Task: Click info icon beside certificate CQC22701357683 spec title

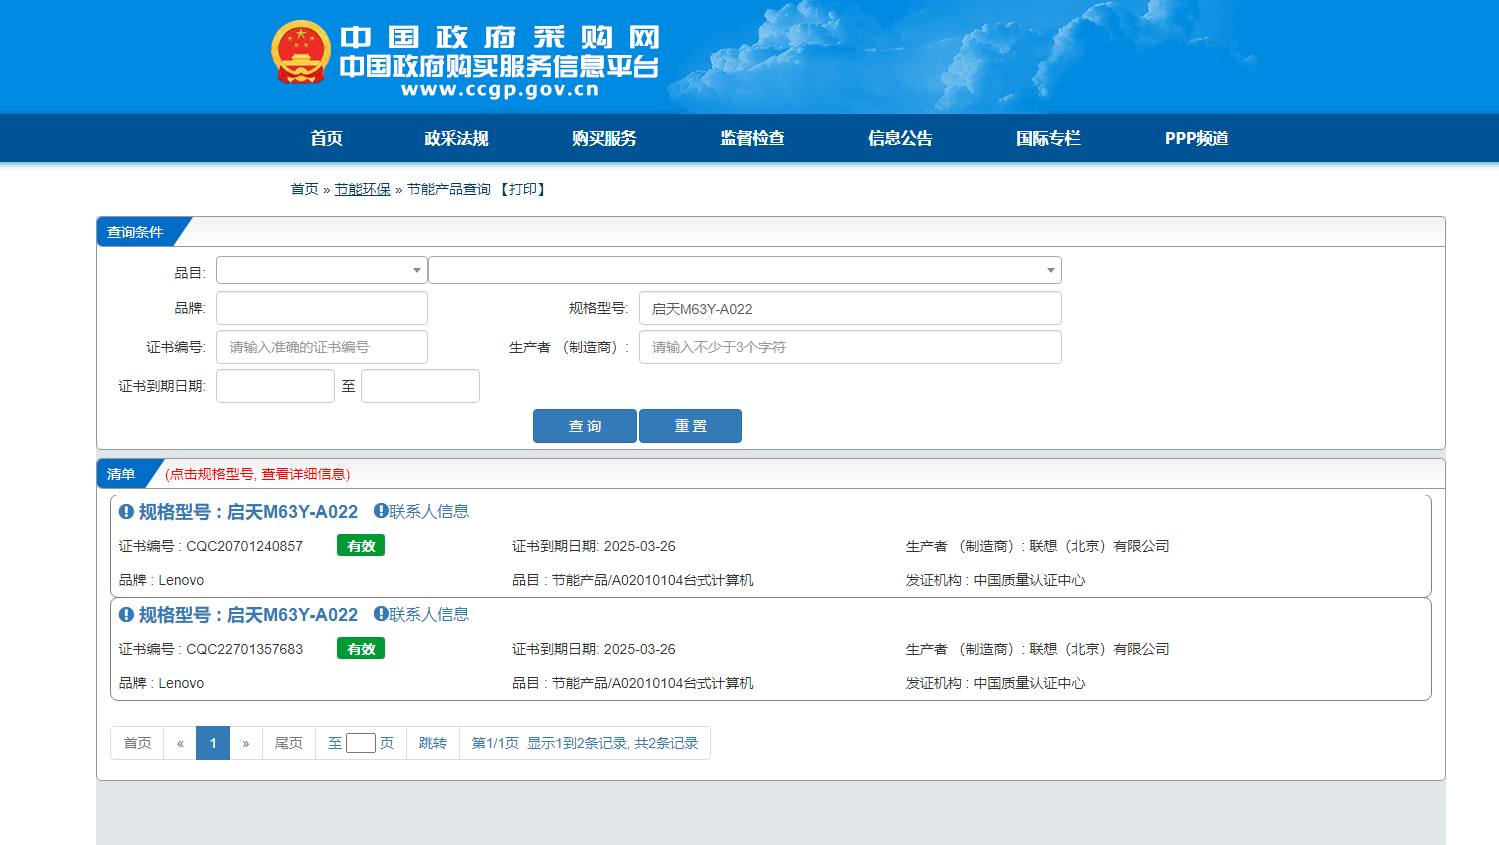Action: pyautogui.click(x=126, y=615)
